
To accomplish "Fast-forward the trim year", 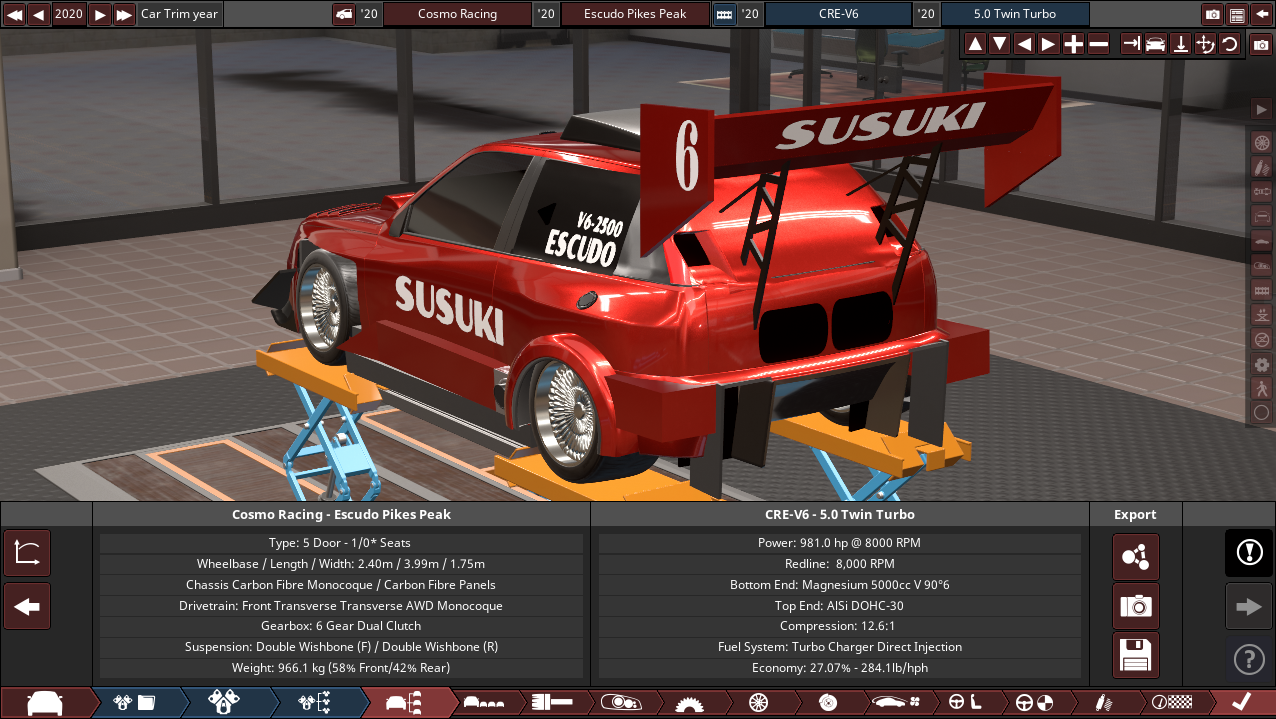I will (x=124, y=14).
